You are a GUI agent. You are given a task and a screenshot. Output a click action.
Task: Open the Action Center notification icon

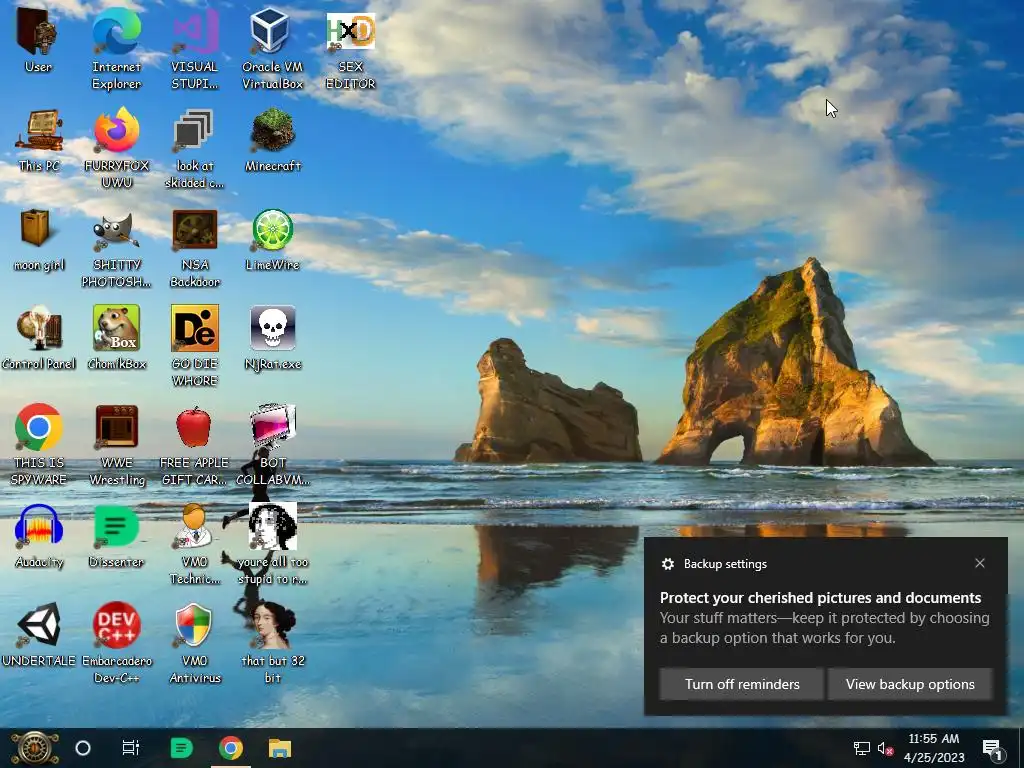point(992,748)
